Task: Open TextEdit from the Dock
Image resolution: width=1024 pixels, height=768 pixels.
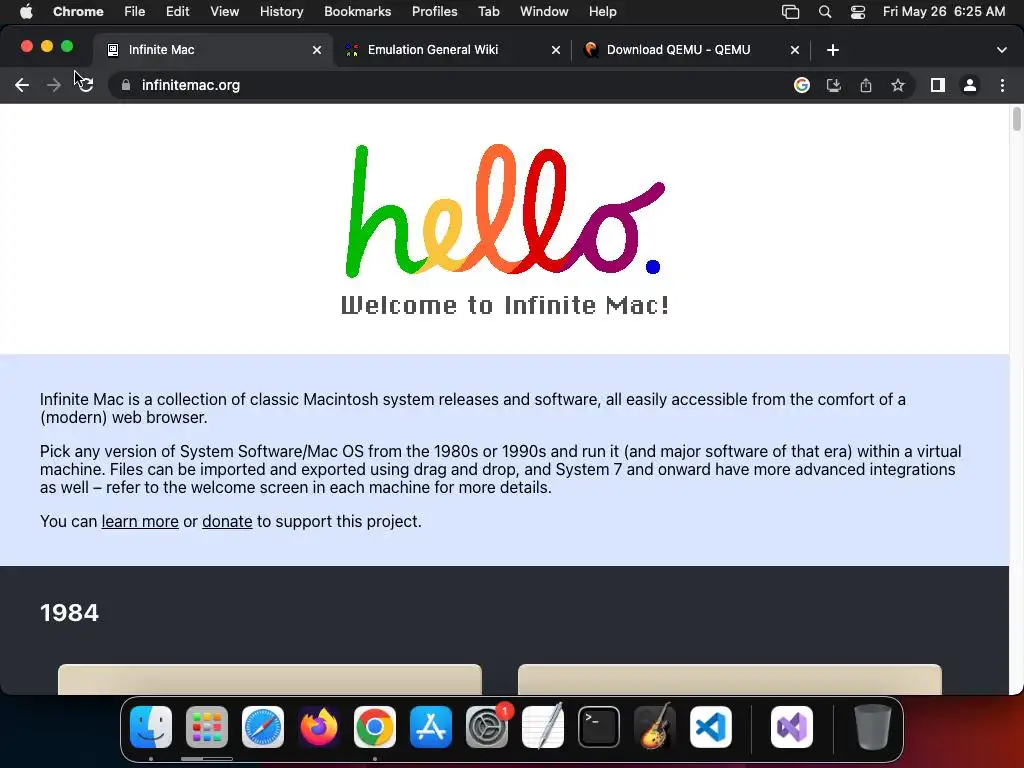Action: tap(543, 727)
